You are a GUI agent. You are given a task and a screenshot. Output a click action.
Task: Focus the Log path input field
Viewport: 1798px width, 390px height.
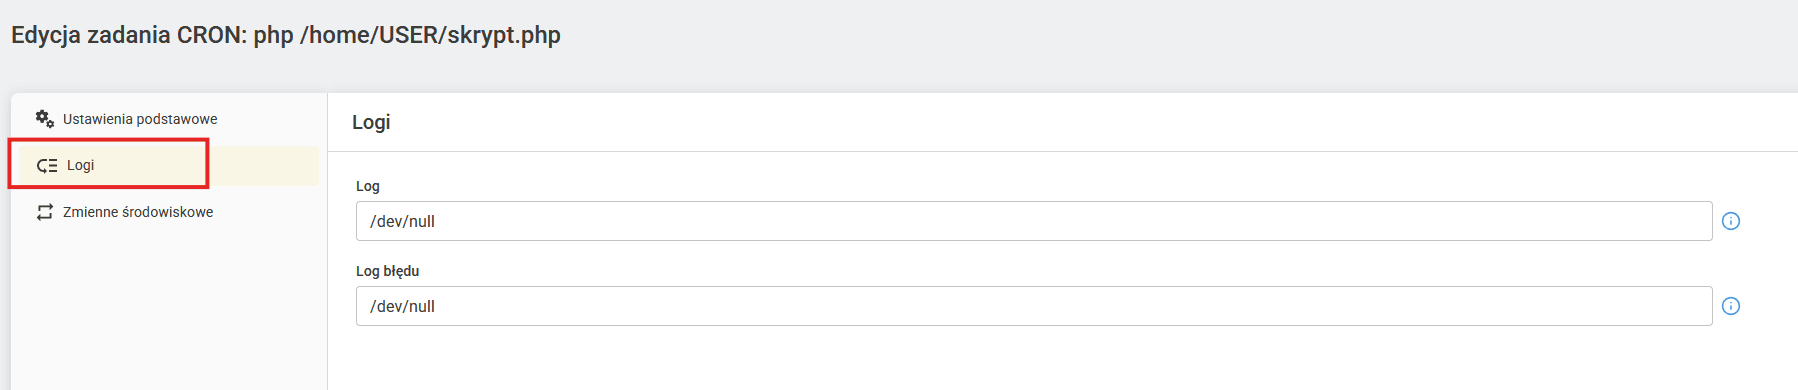point(1034,221)
